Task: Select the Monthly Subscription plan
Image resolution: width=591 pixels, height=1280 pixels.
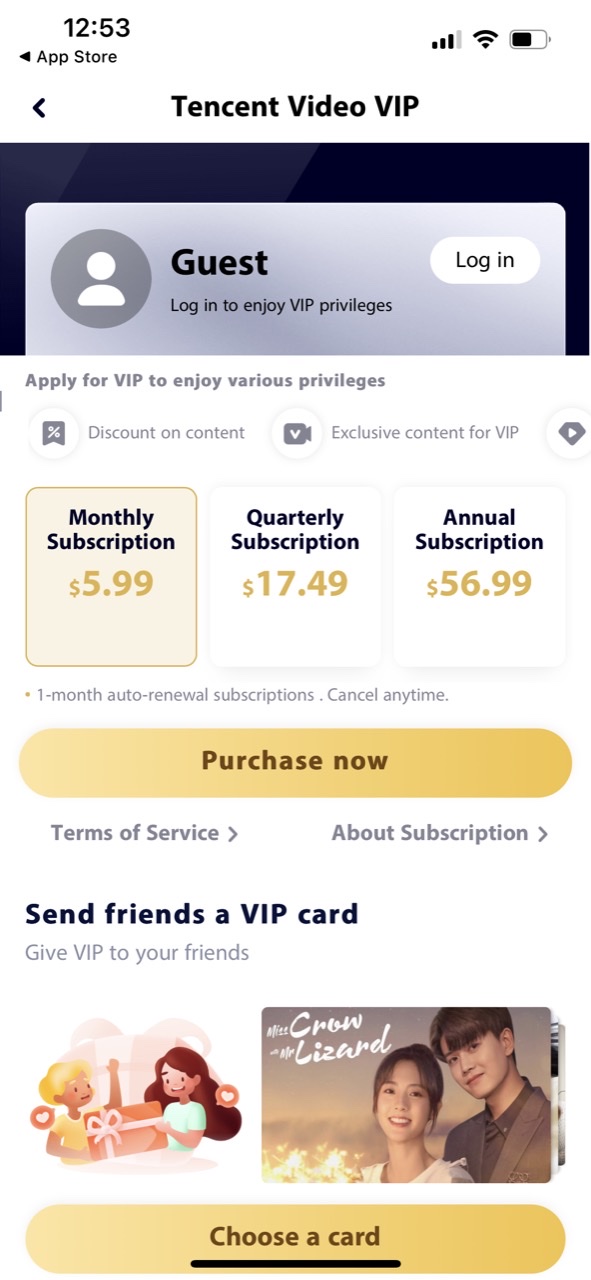Action: [x=111, y=576]
